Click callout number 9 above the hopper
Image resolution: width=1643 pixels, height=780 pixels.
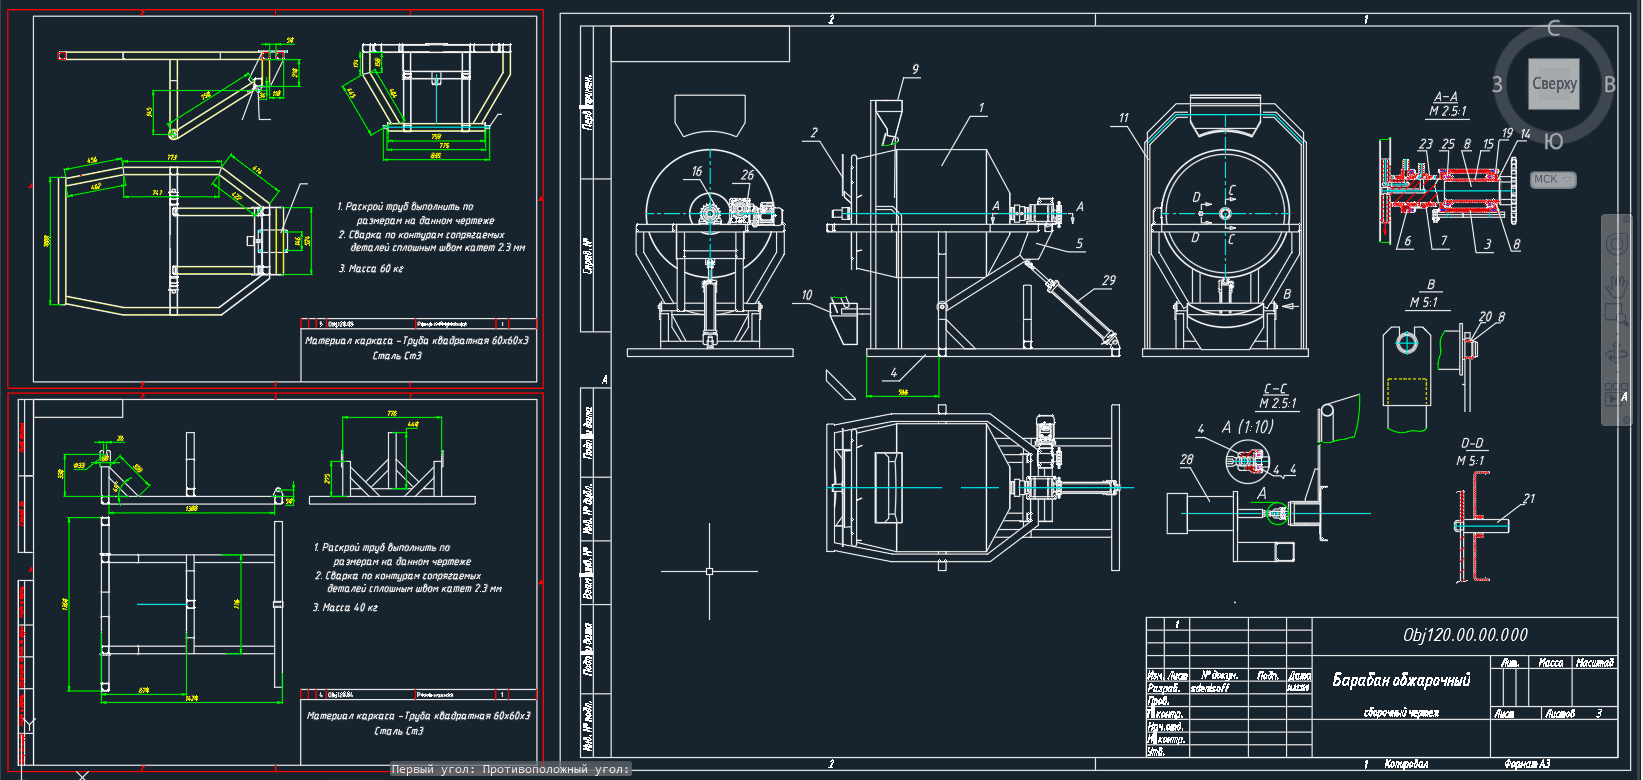pyautogui.click(x=914, y=69)
